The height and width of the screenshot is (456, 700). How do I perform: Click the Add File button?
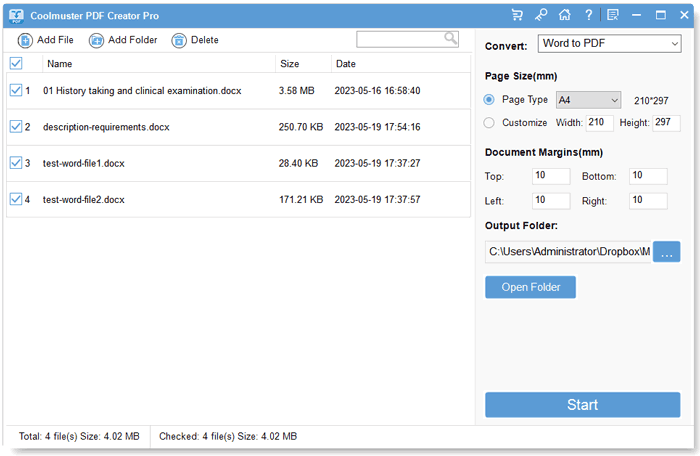tap(46, 40)
